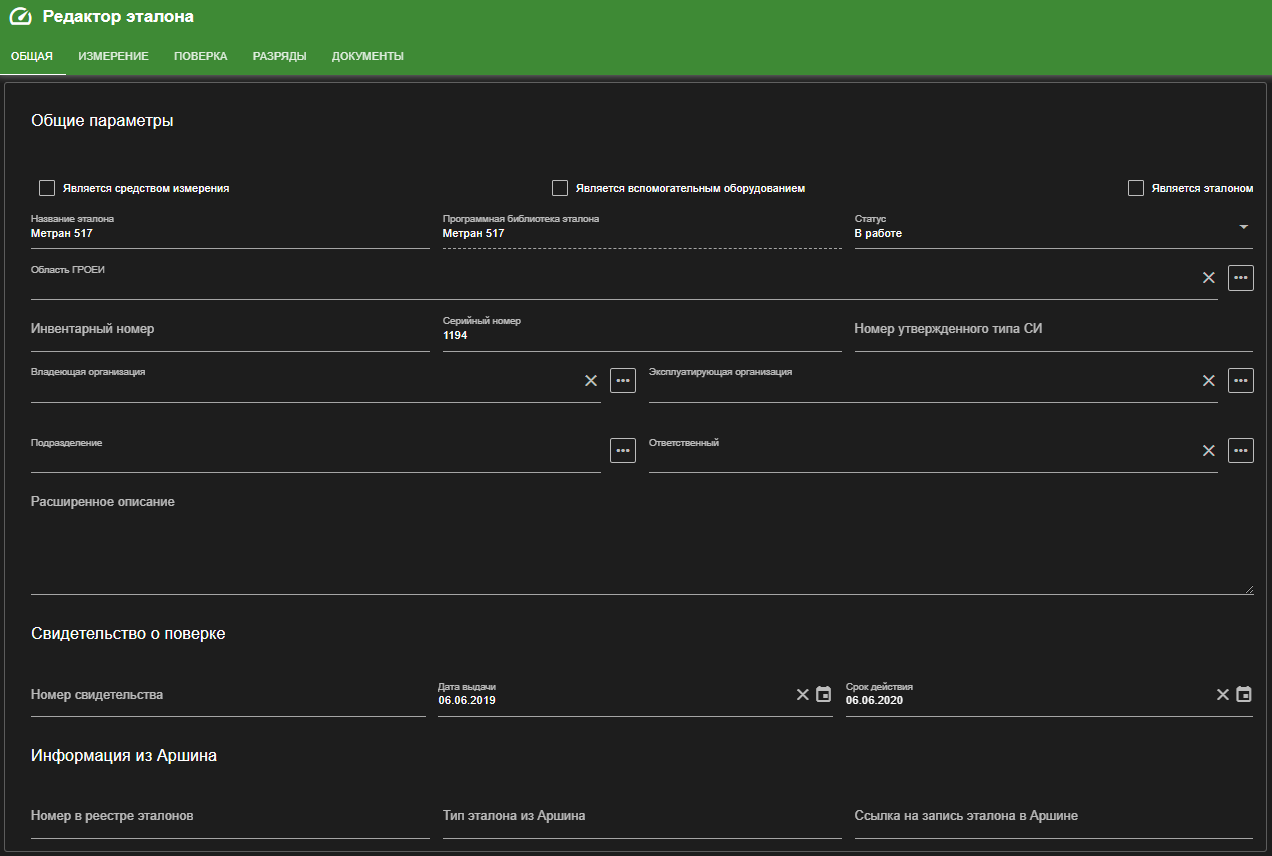Focus Номер утвержденного типа СИ input
This screenshot has height=856, width=1272.
(x=1054, y=333)
